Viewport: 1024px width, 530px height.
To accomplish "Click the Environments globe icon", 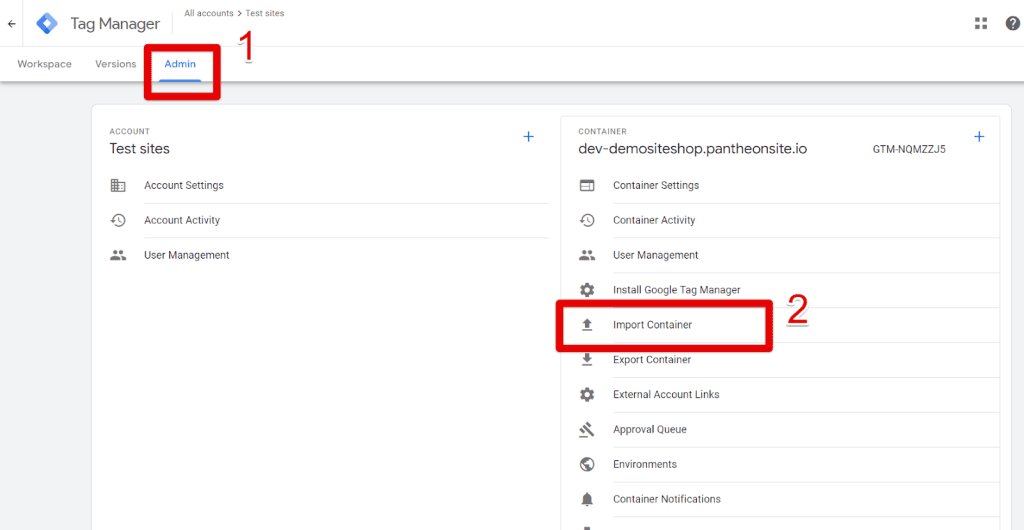I will coord(587,465).
